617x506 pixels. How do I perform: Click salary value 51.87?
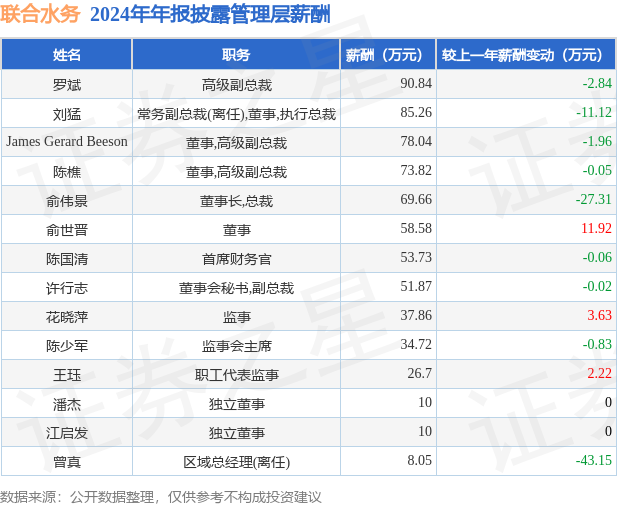point(416,286)
